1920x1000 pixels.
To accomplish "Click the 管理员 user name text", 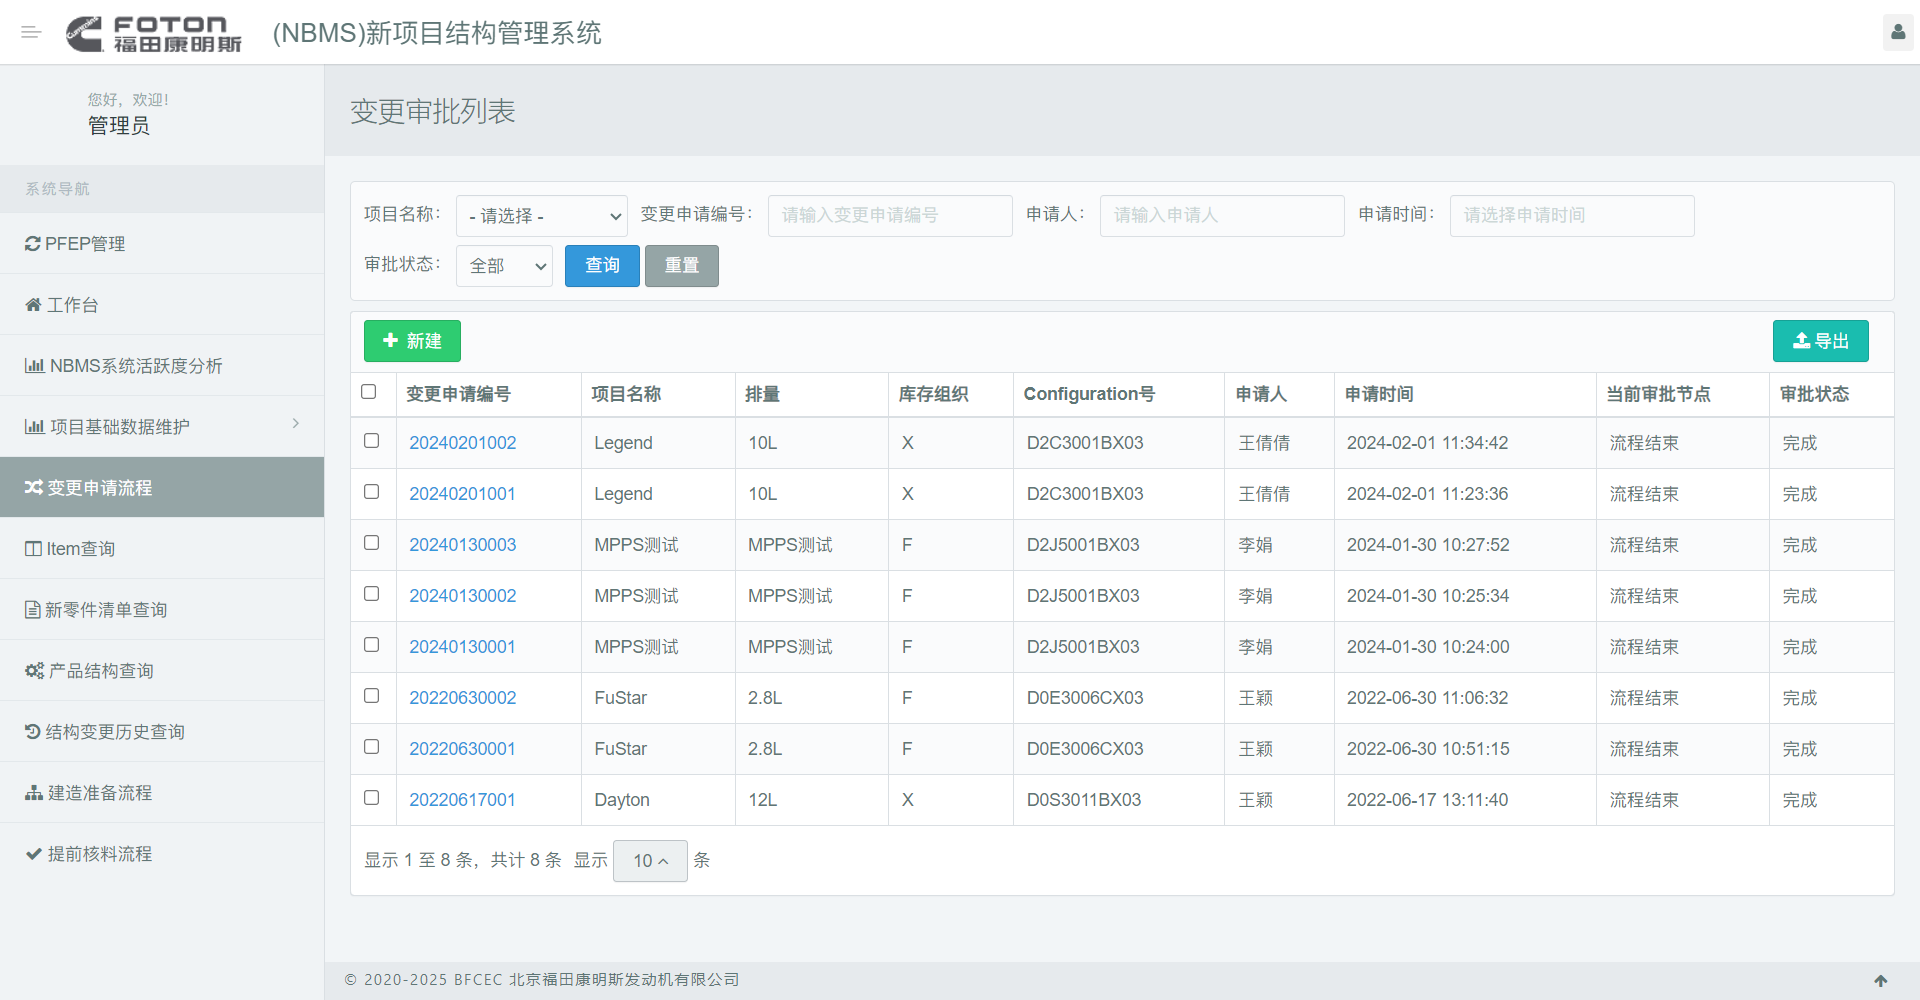I will [x=119, y=125].
